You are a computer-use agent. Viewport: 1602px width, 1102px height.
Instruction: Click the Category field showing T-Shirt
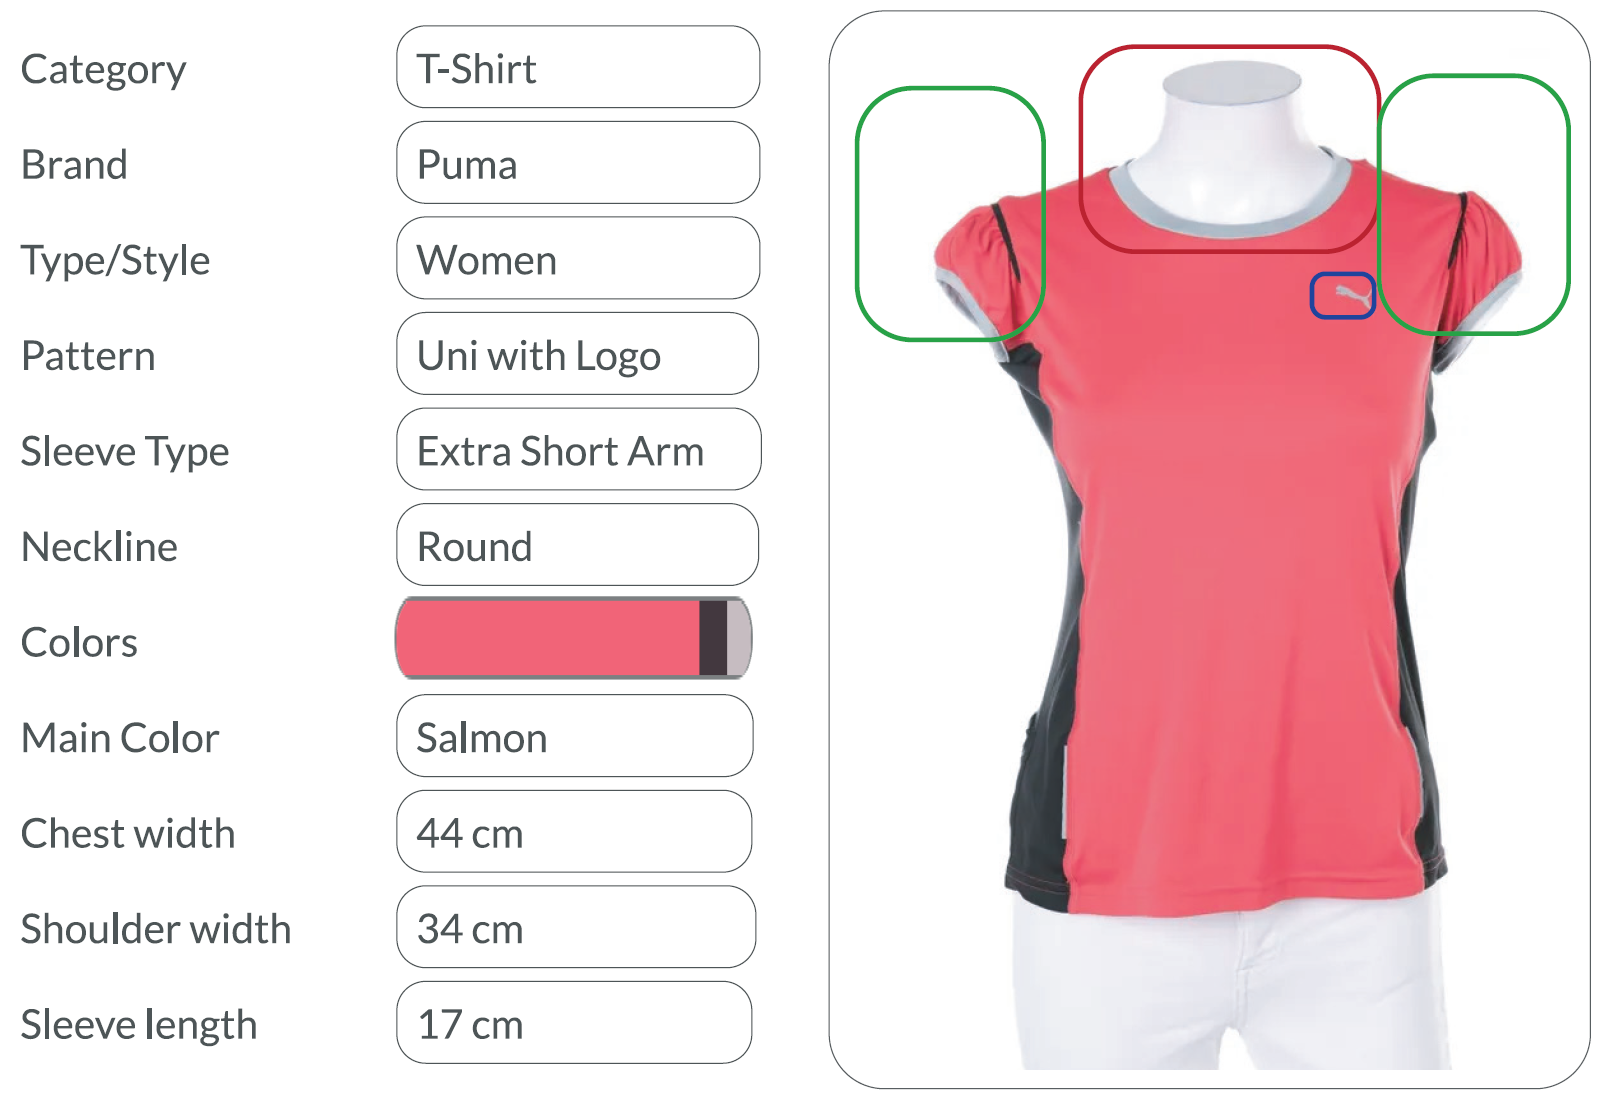pyautogui.click(x=578, y=68)
